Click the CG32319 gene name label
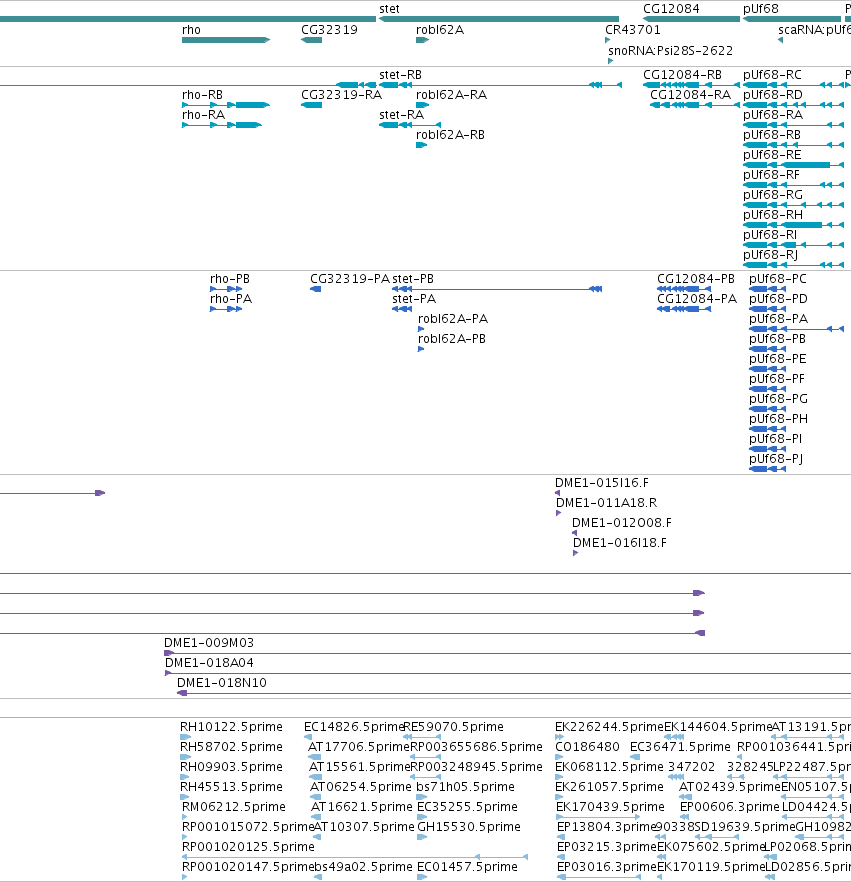Viewport: 851px width, 882px height. [329, 30]
